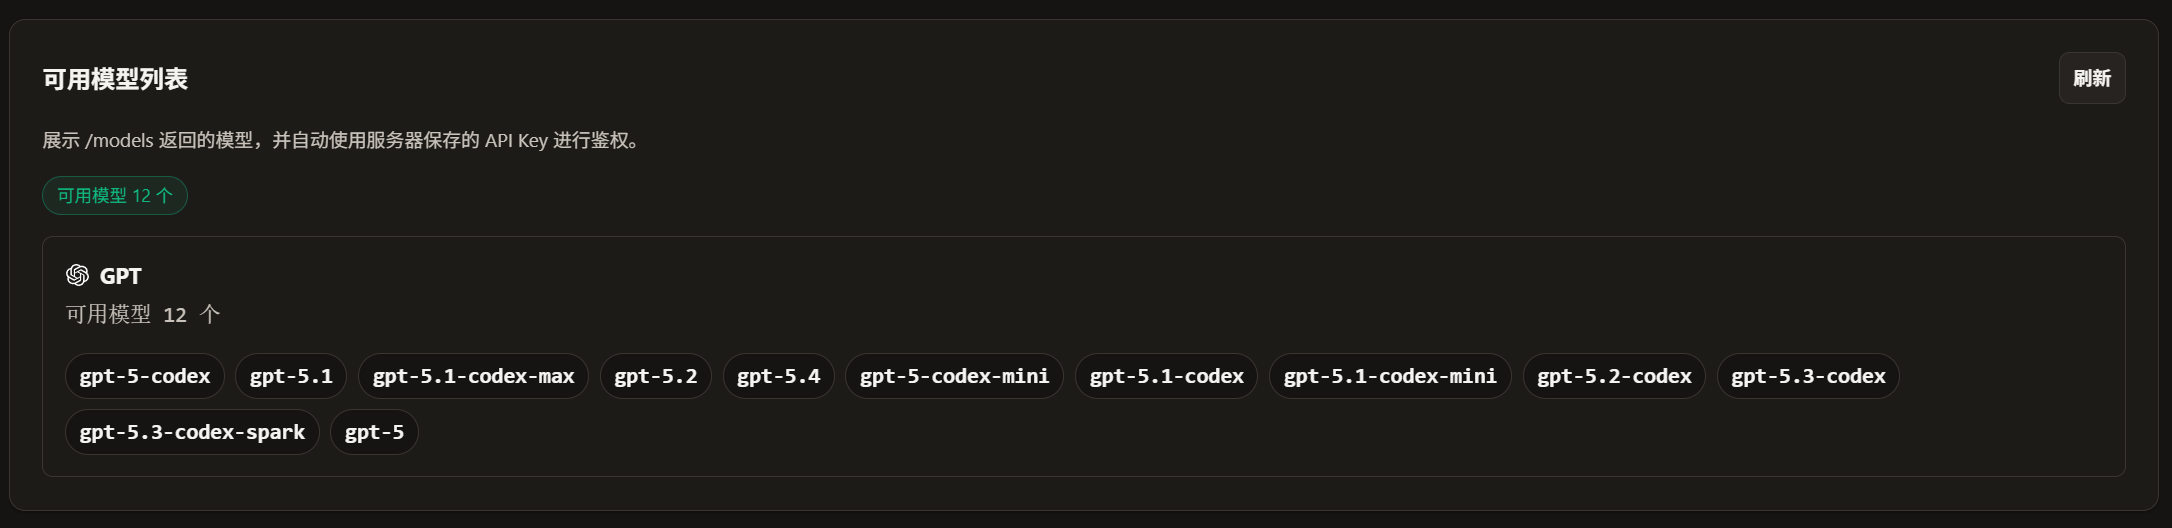2172x528 pixels.
Task: Pick the gpt-5.2-codex model chip
Action: (1614, 377)
